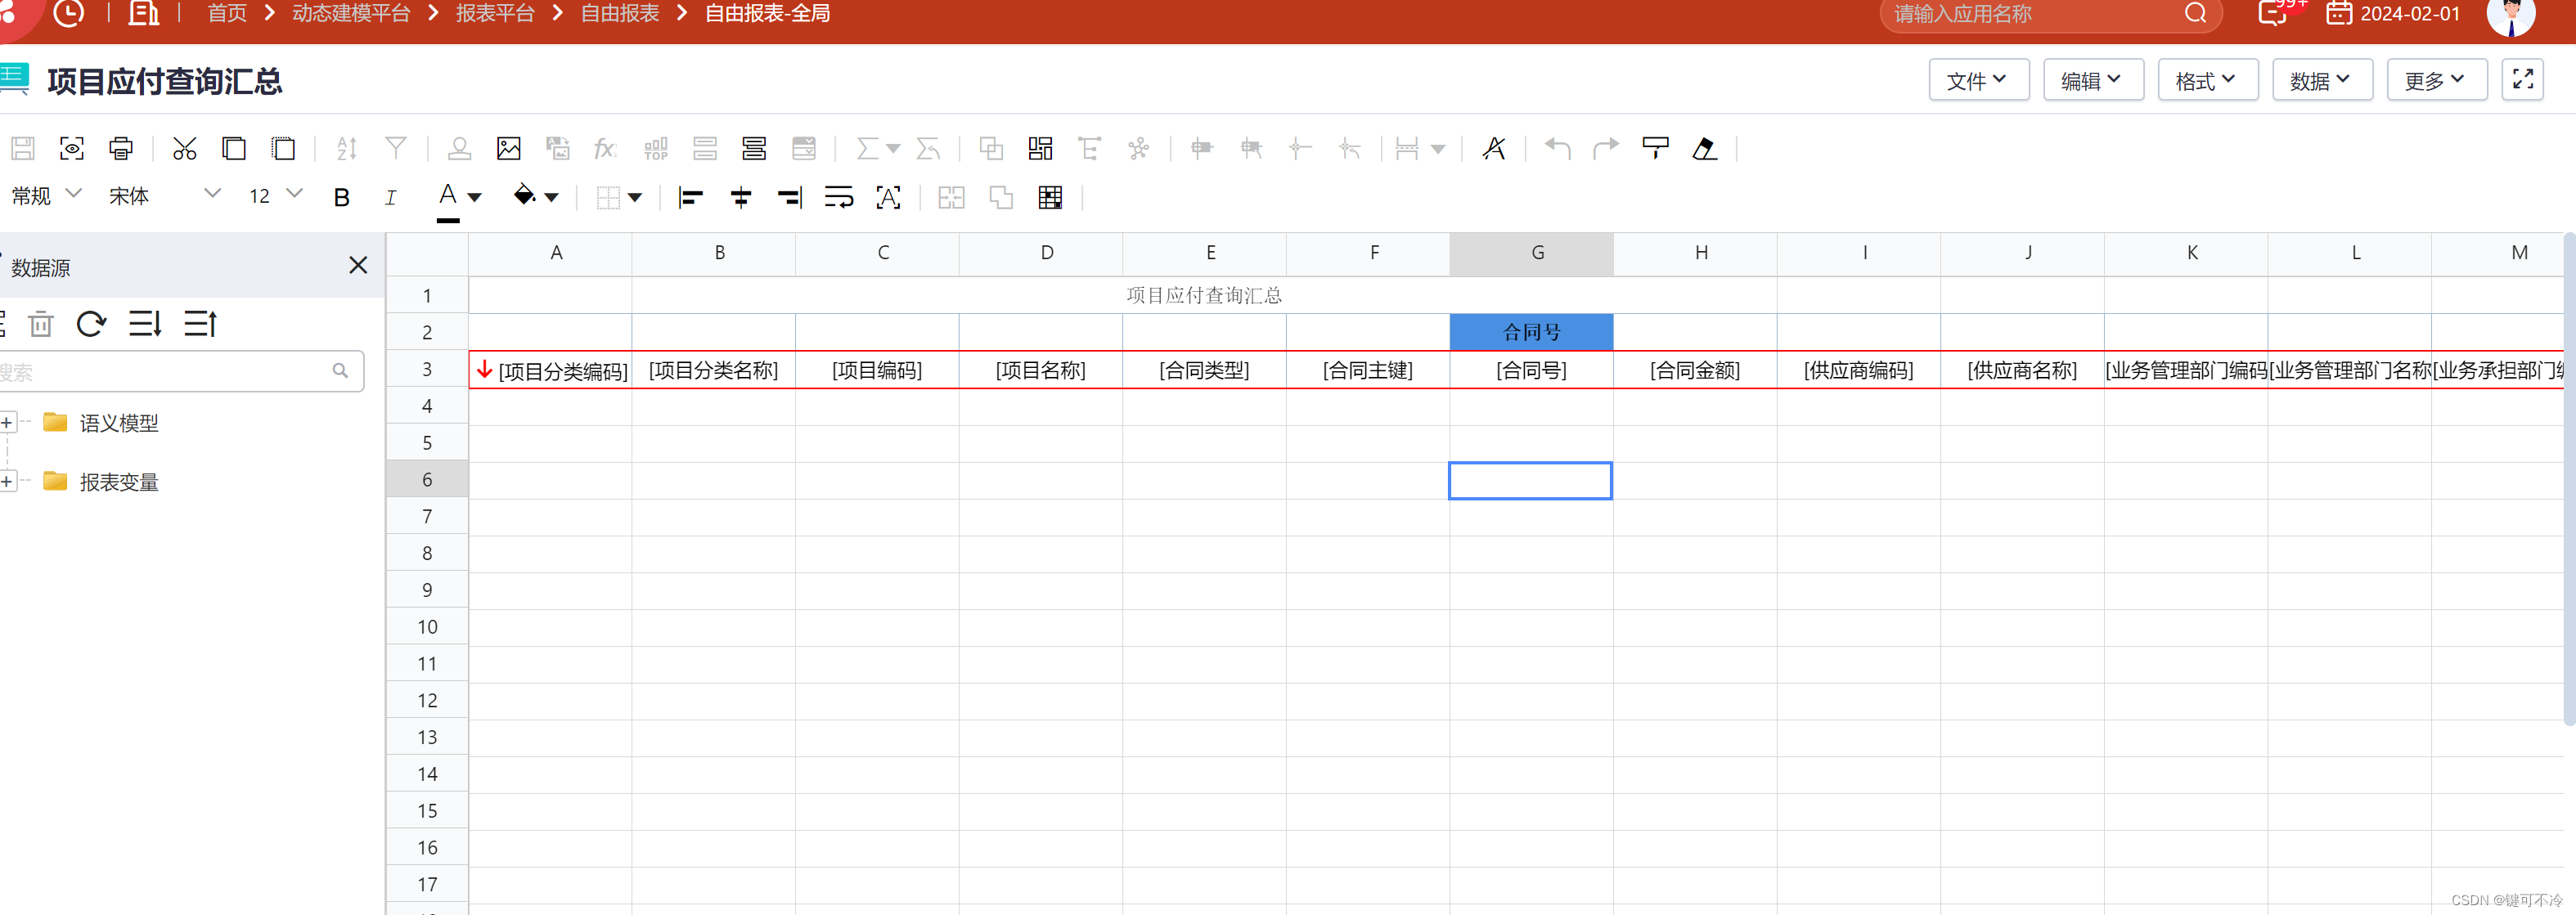Toggle bold formatting
The image size is (2576, 915).
click(341, 197)
